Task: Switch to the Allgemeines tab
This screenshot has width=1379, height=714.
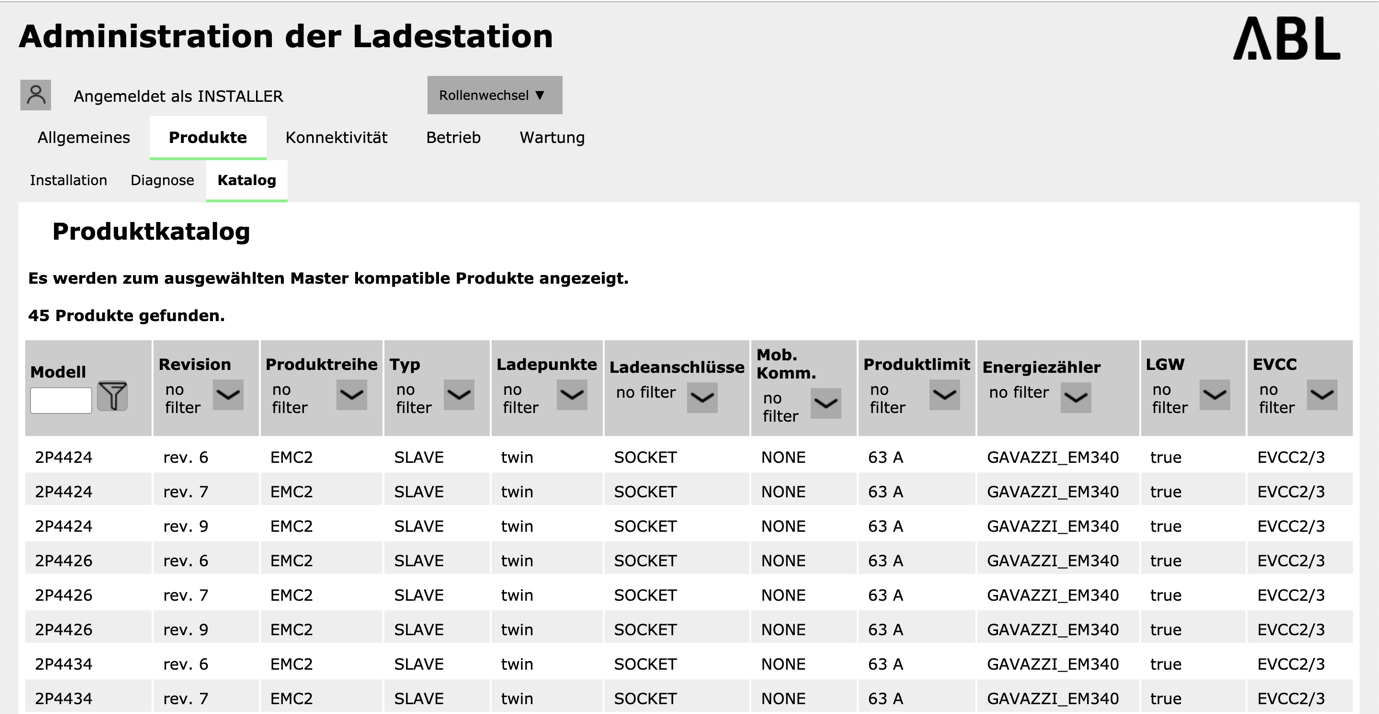Action: [x=84, y=137]
